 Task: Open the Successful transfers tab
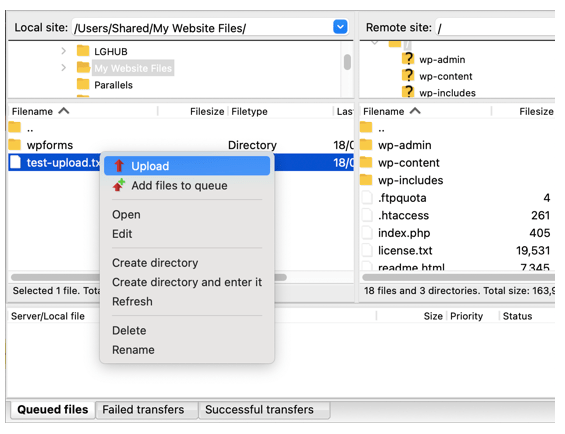pos(259,410)
